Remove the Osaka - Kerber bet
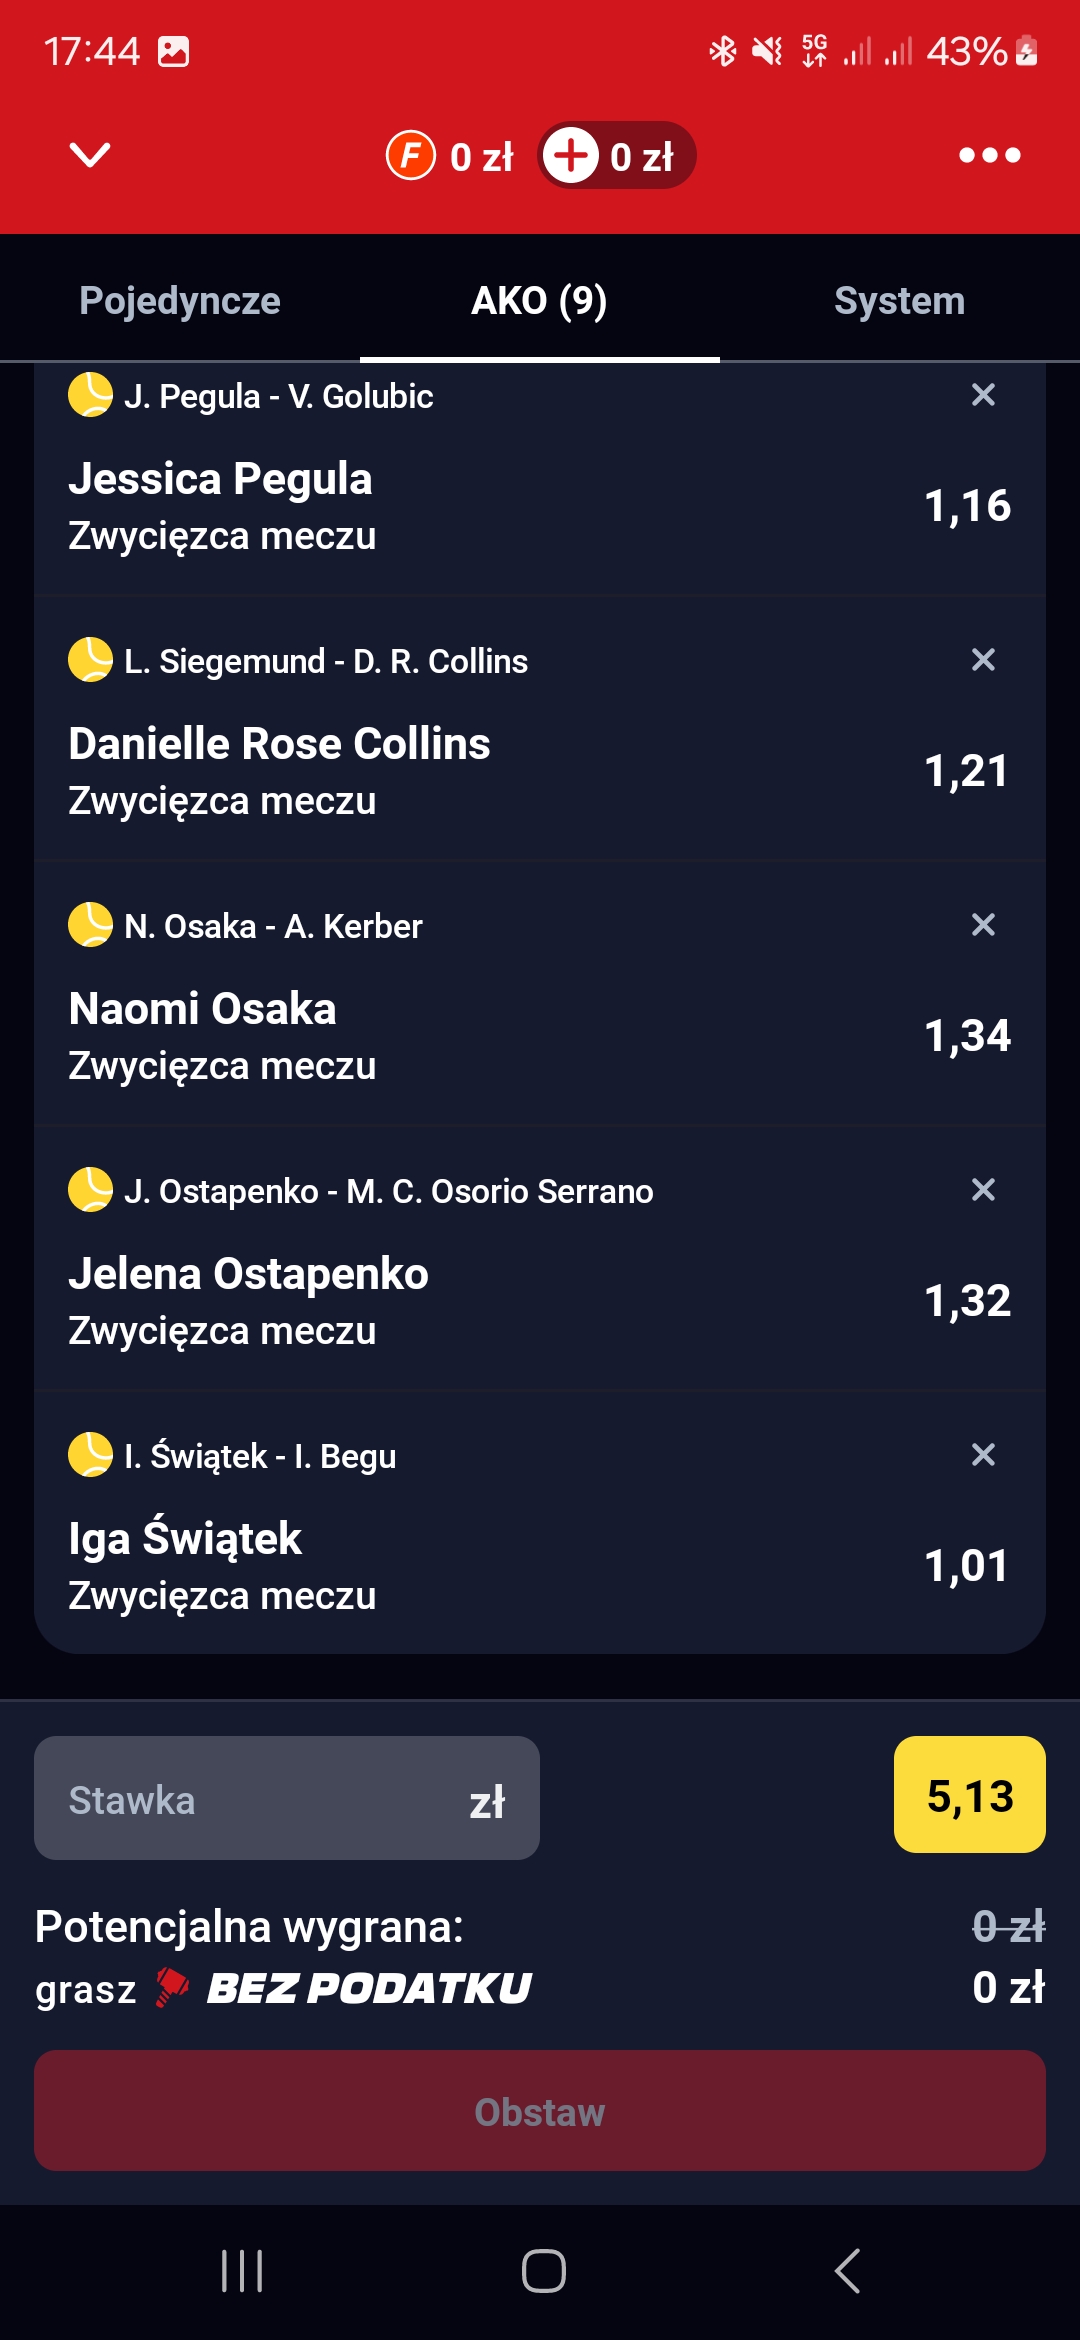The height and width of the screenshot is (2340, 1080). click(983, 925)
